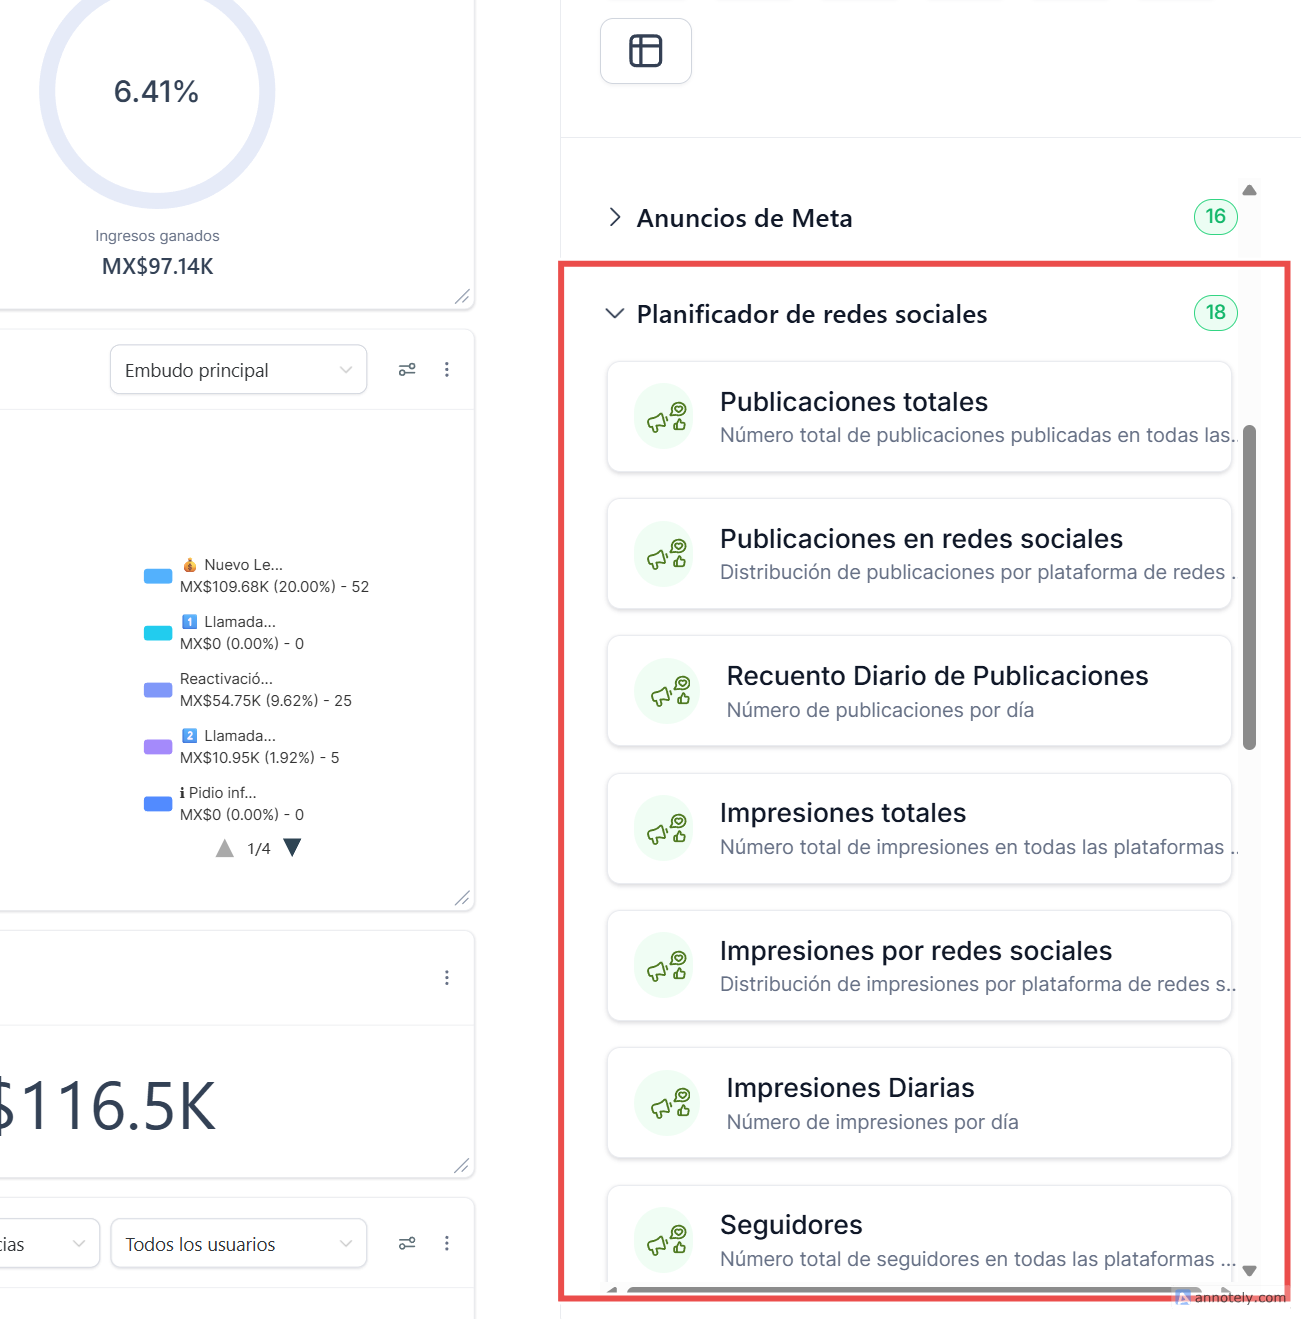
Task: Click the Publicaciones totales megaphone icon
Action: tap(665, 416)
